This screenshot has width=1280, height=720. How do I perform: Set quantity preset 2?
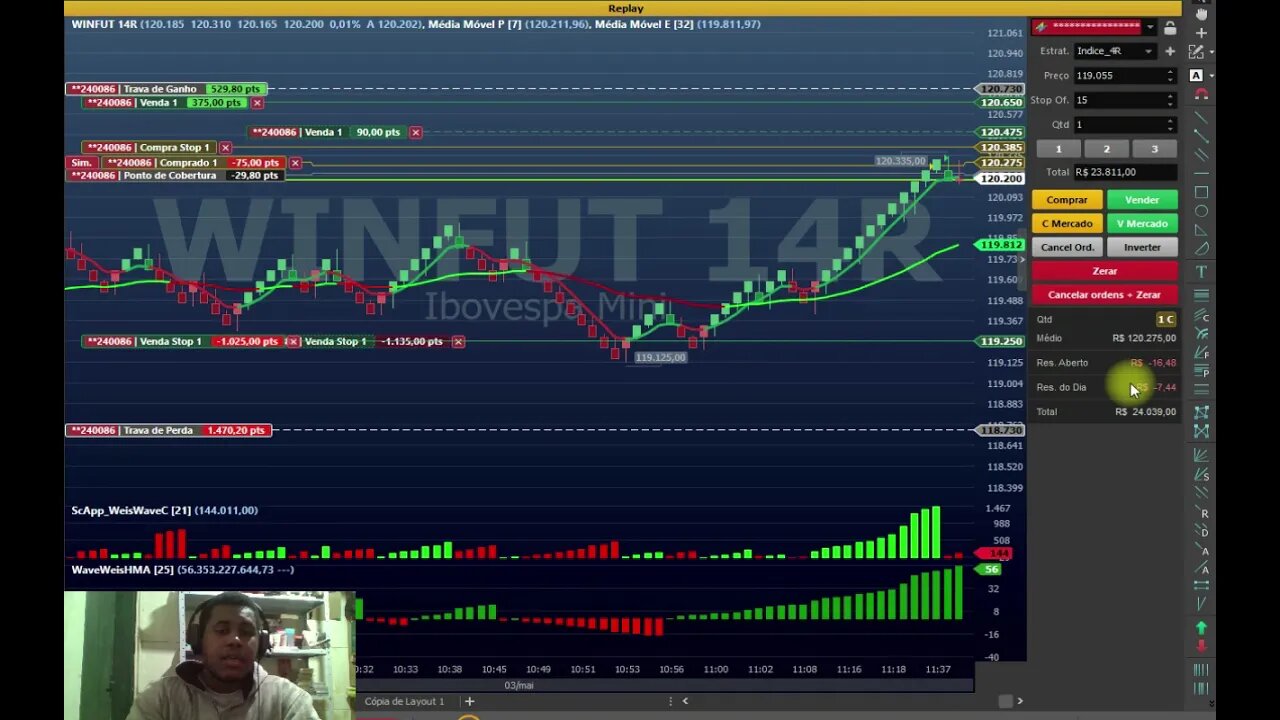[1106, 149]
